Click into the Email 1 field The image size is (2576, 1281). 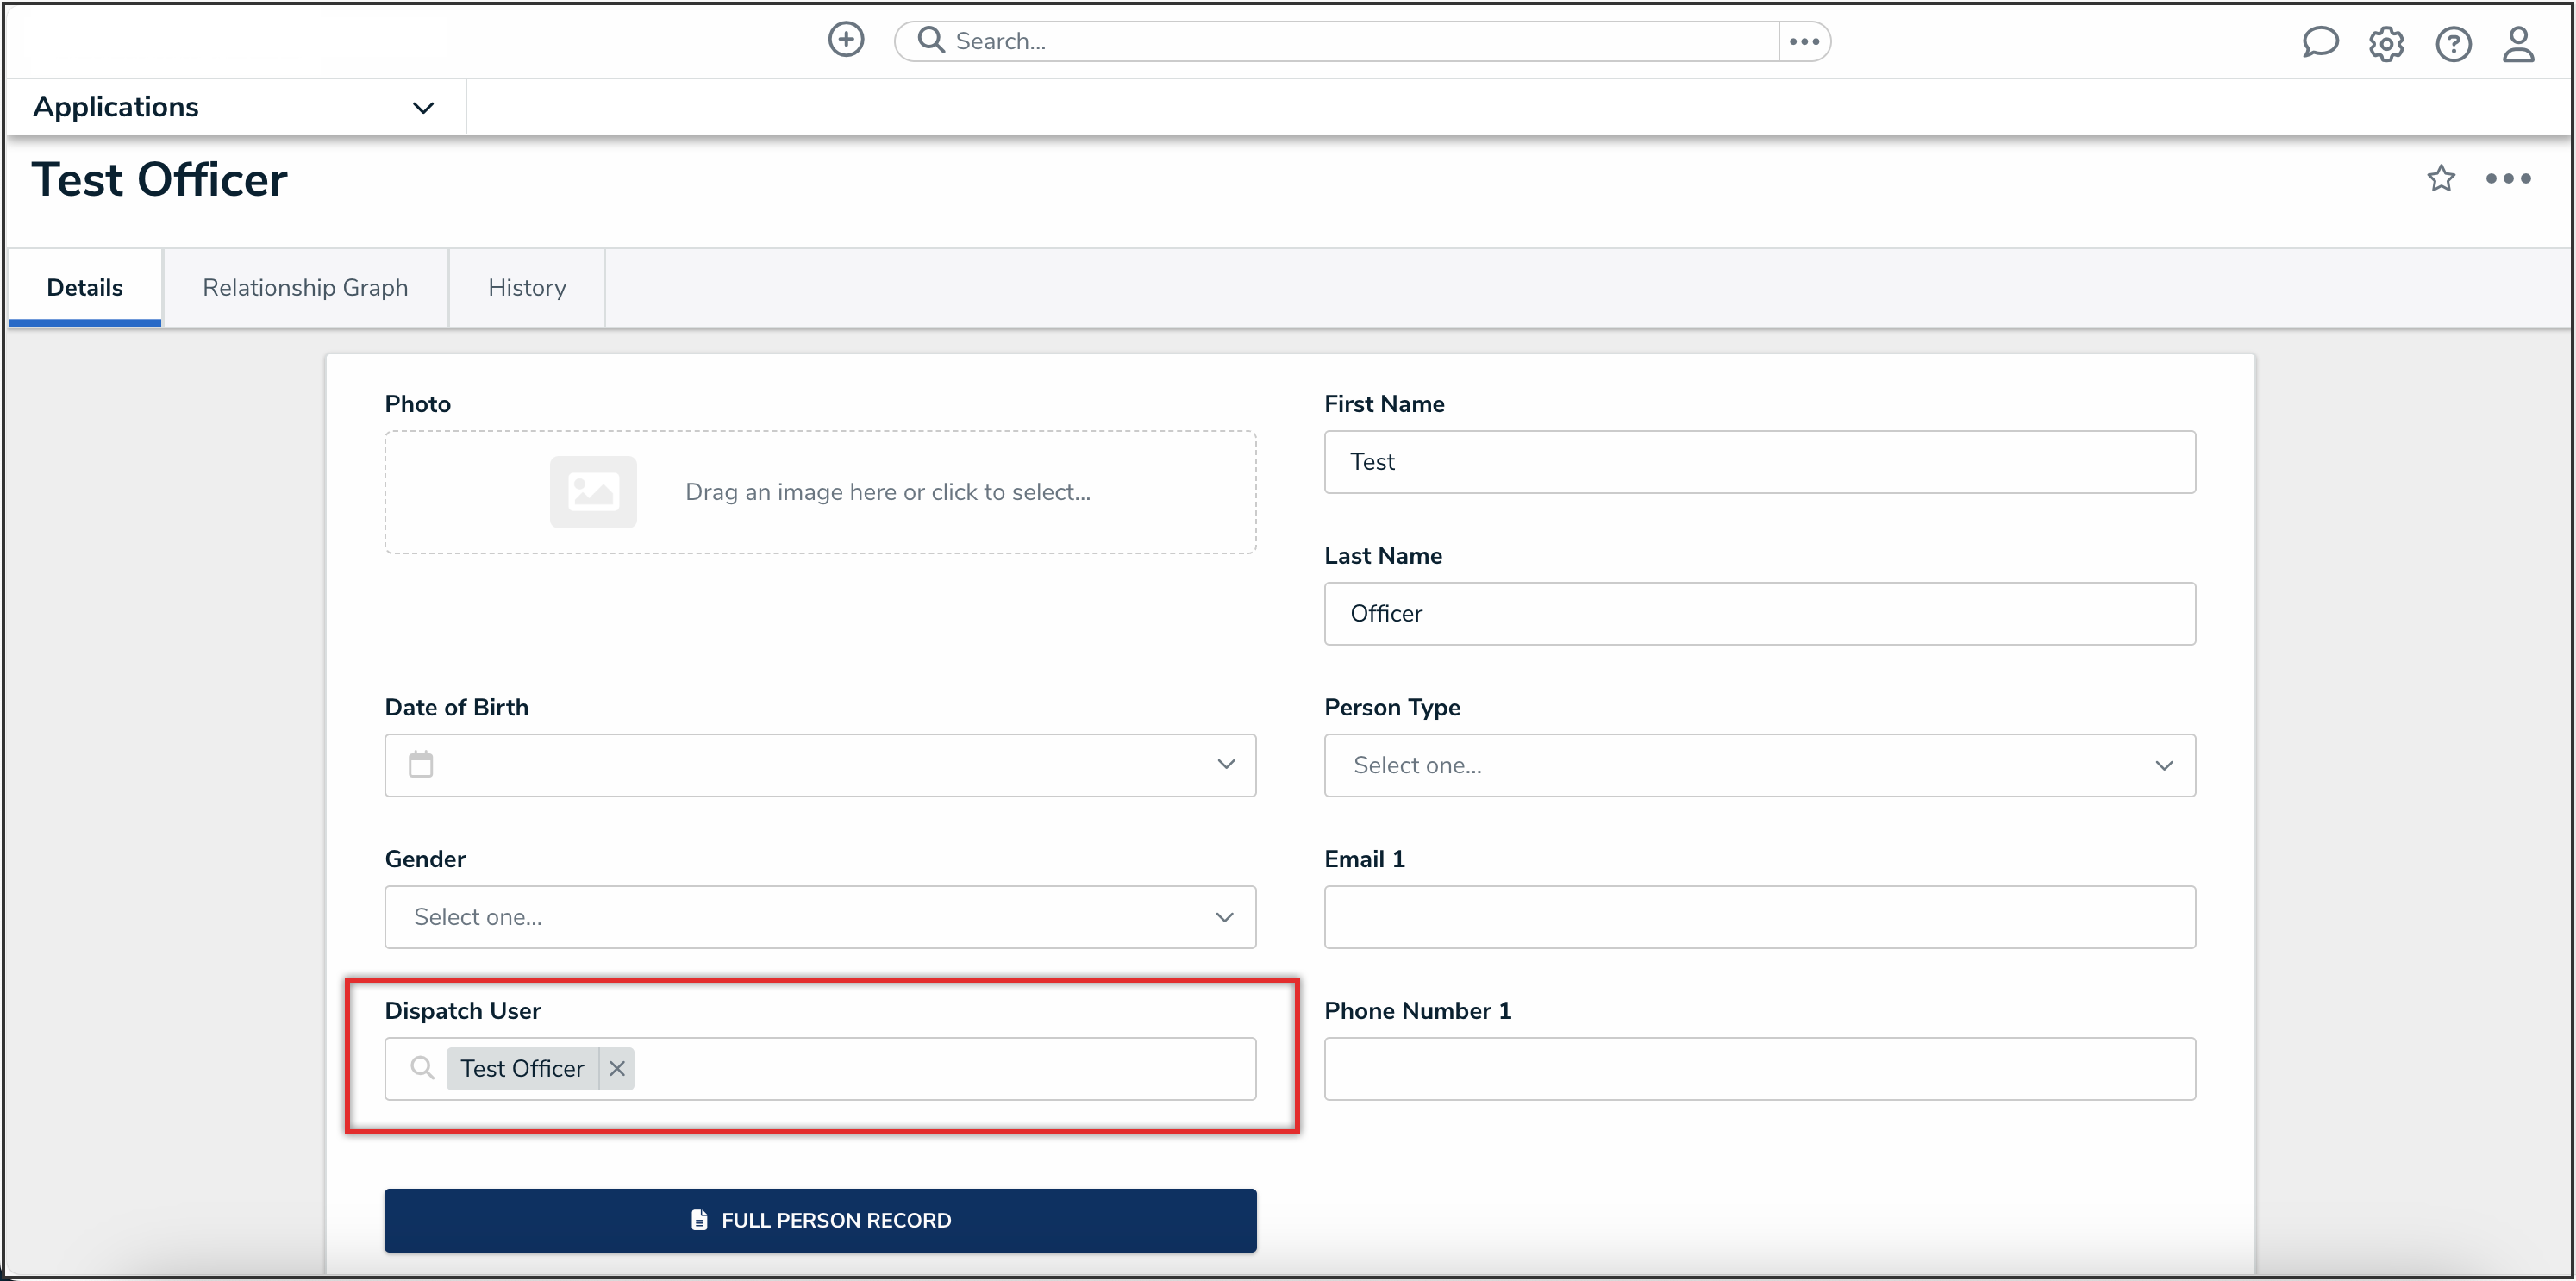tap(1759, 917)
